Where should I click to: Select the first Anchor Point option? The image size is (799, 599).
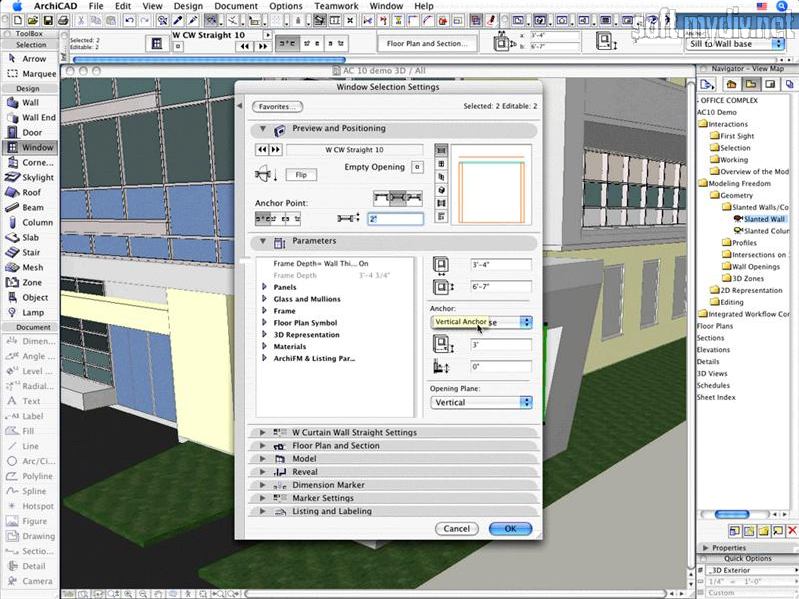[262, 219]
